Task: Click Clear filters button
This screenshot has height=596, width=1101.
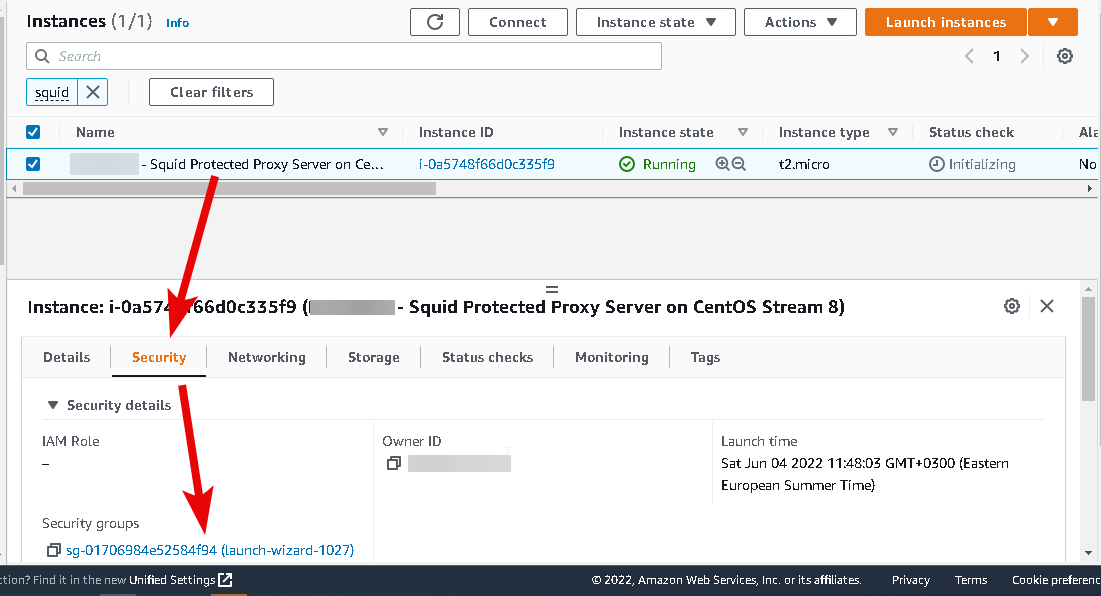Action: click(211, 92)
